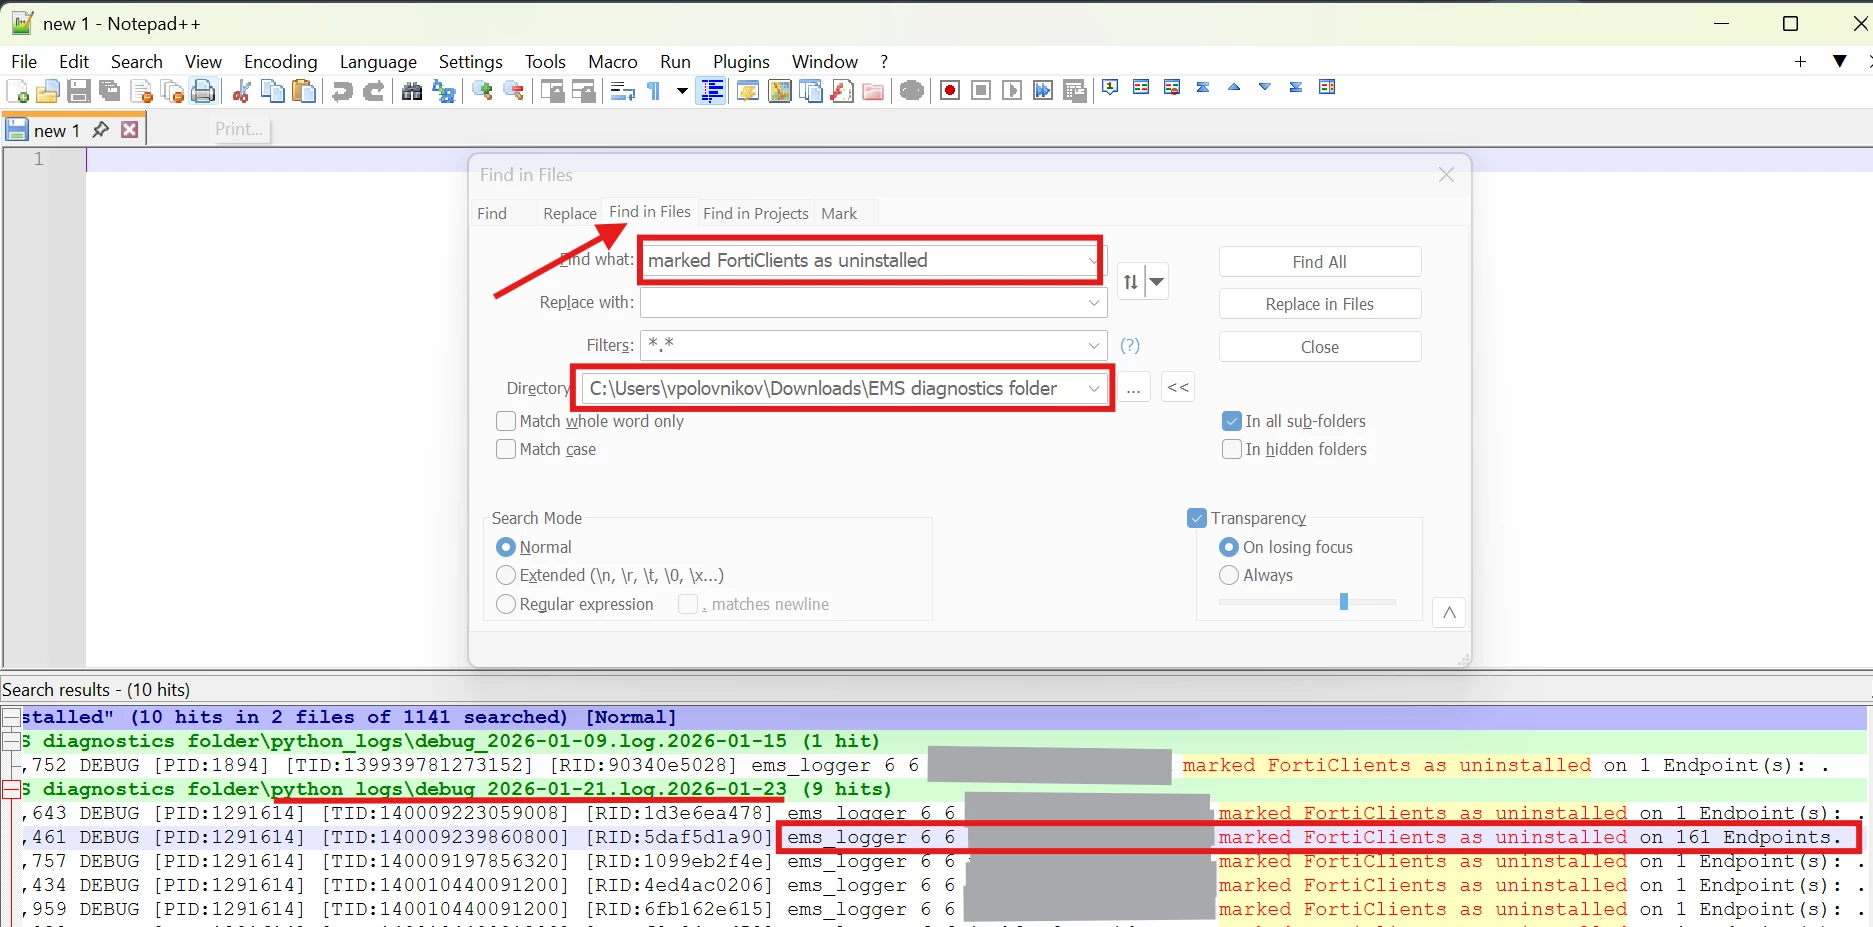This screenshot has height=927, width=1873.
Task: Collapse the debug_2026-01-09.log results node
Action: tap(11, 741)
